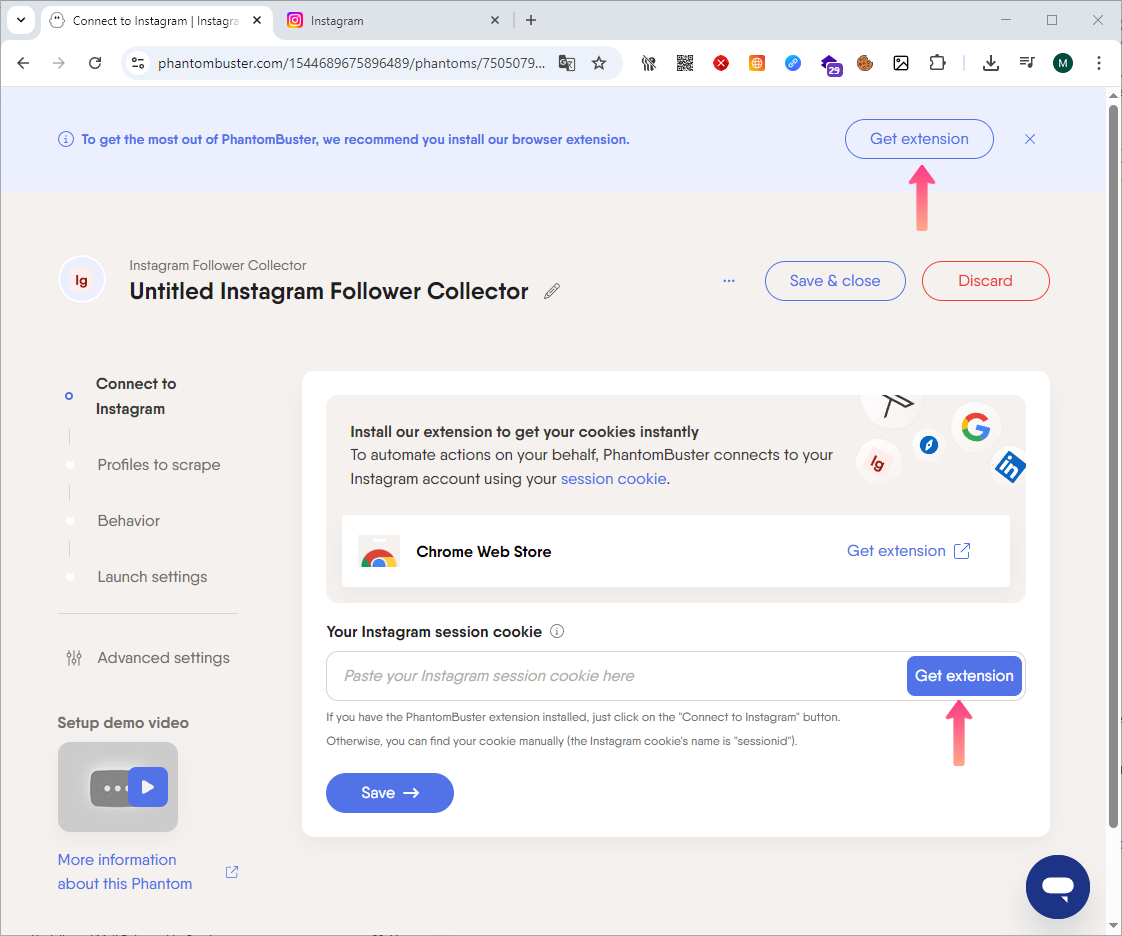Open a new browser tab

click(531, 20)
